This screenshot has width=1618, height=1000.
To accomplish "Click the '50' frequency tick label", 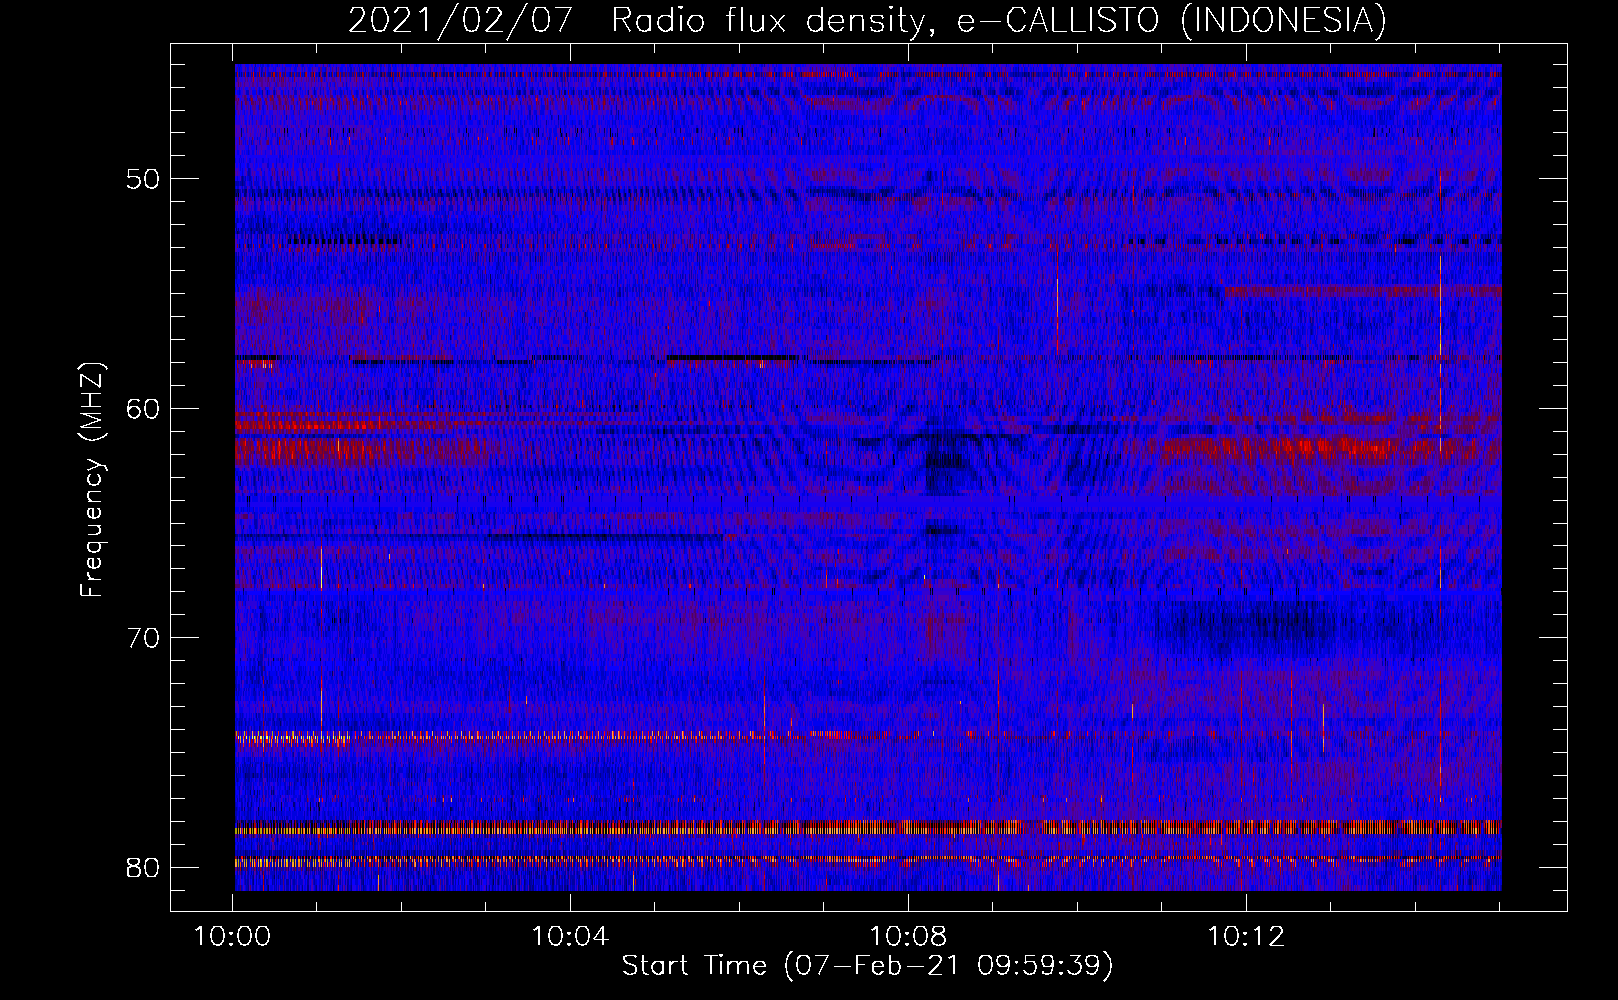I will (144, 179).
